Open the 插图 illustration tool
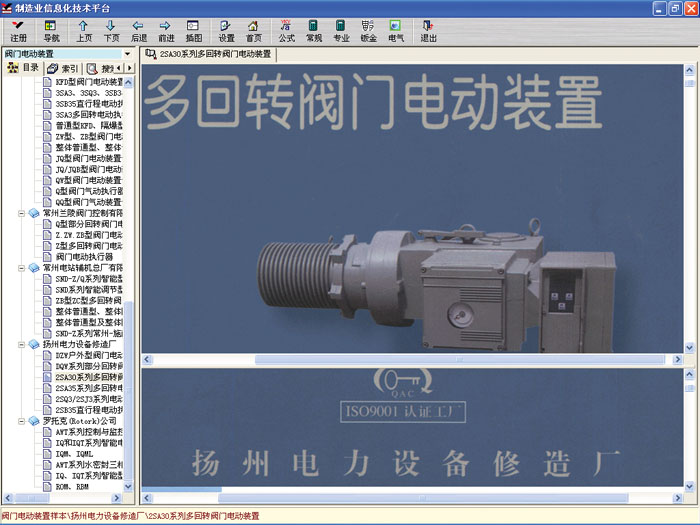This screenshot has width=700, height=525. point(193,29)
